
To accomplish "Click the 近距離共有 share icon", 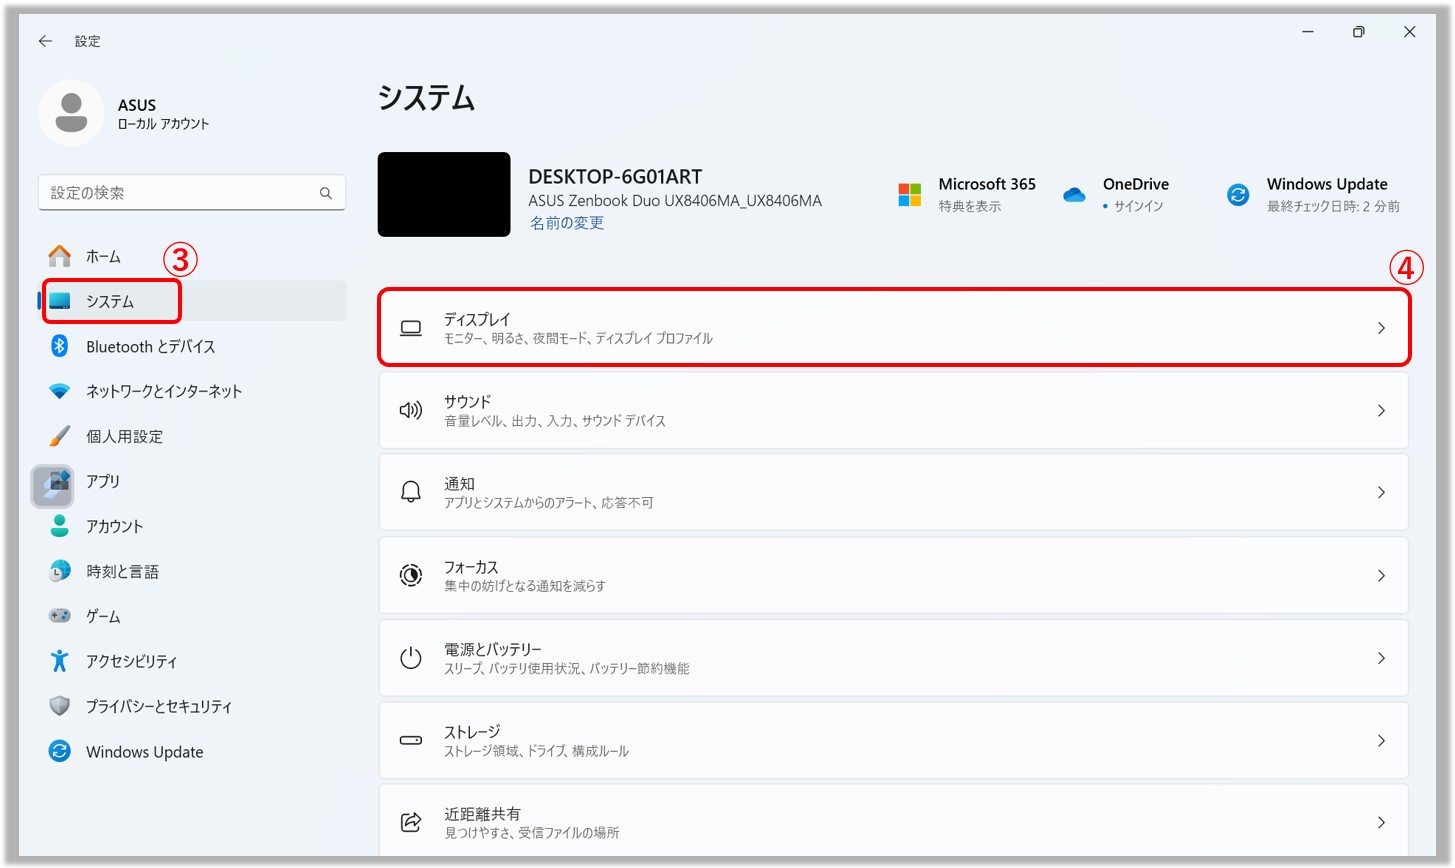I will [x=411, y=822].
